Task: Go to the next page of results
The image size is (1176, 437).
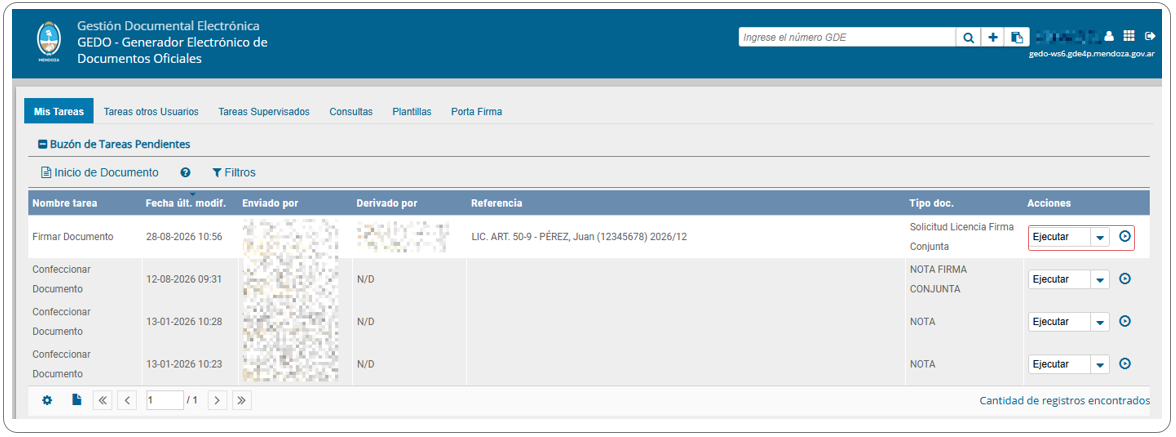Action: click(x=217, y=400)
